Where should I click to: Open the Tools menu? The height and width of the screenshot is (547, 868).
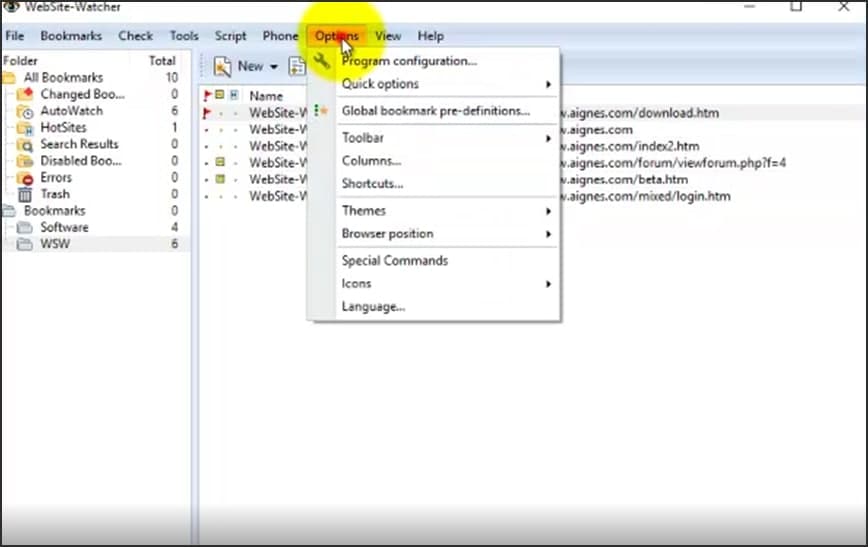[184, 36]
